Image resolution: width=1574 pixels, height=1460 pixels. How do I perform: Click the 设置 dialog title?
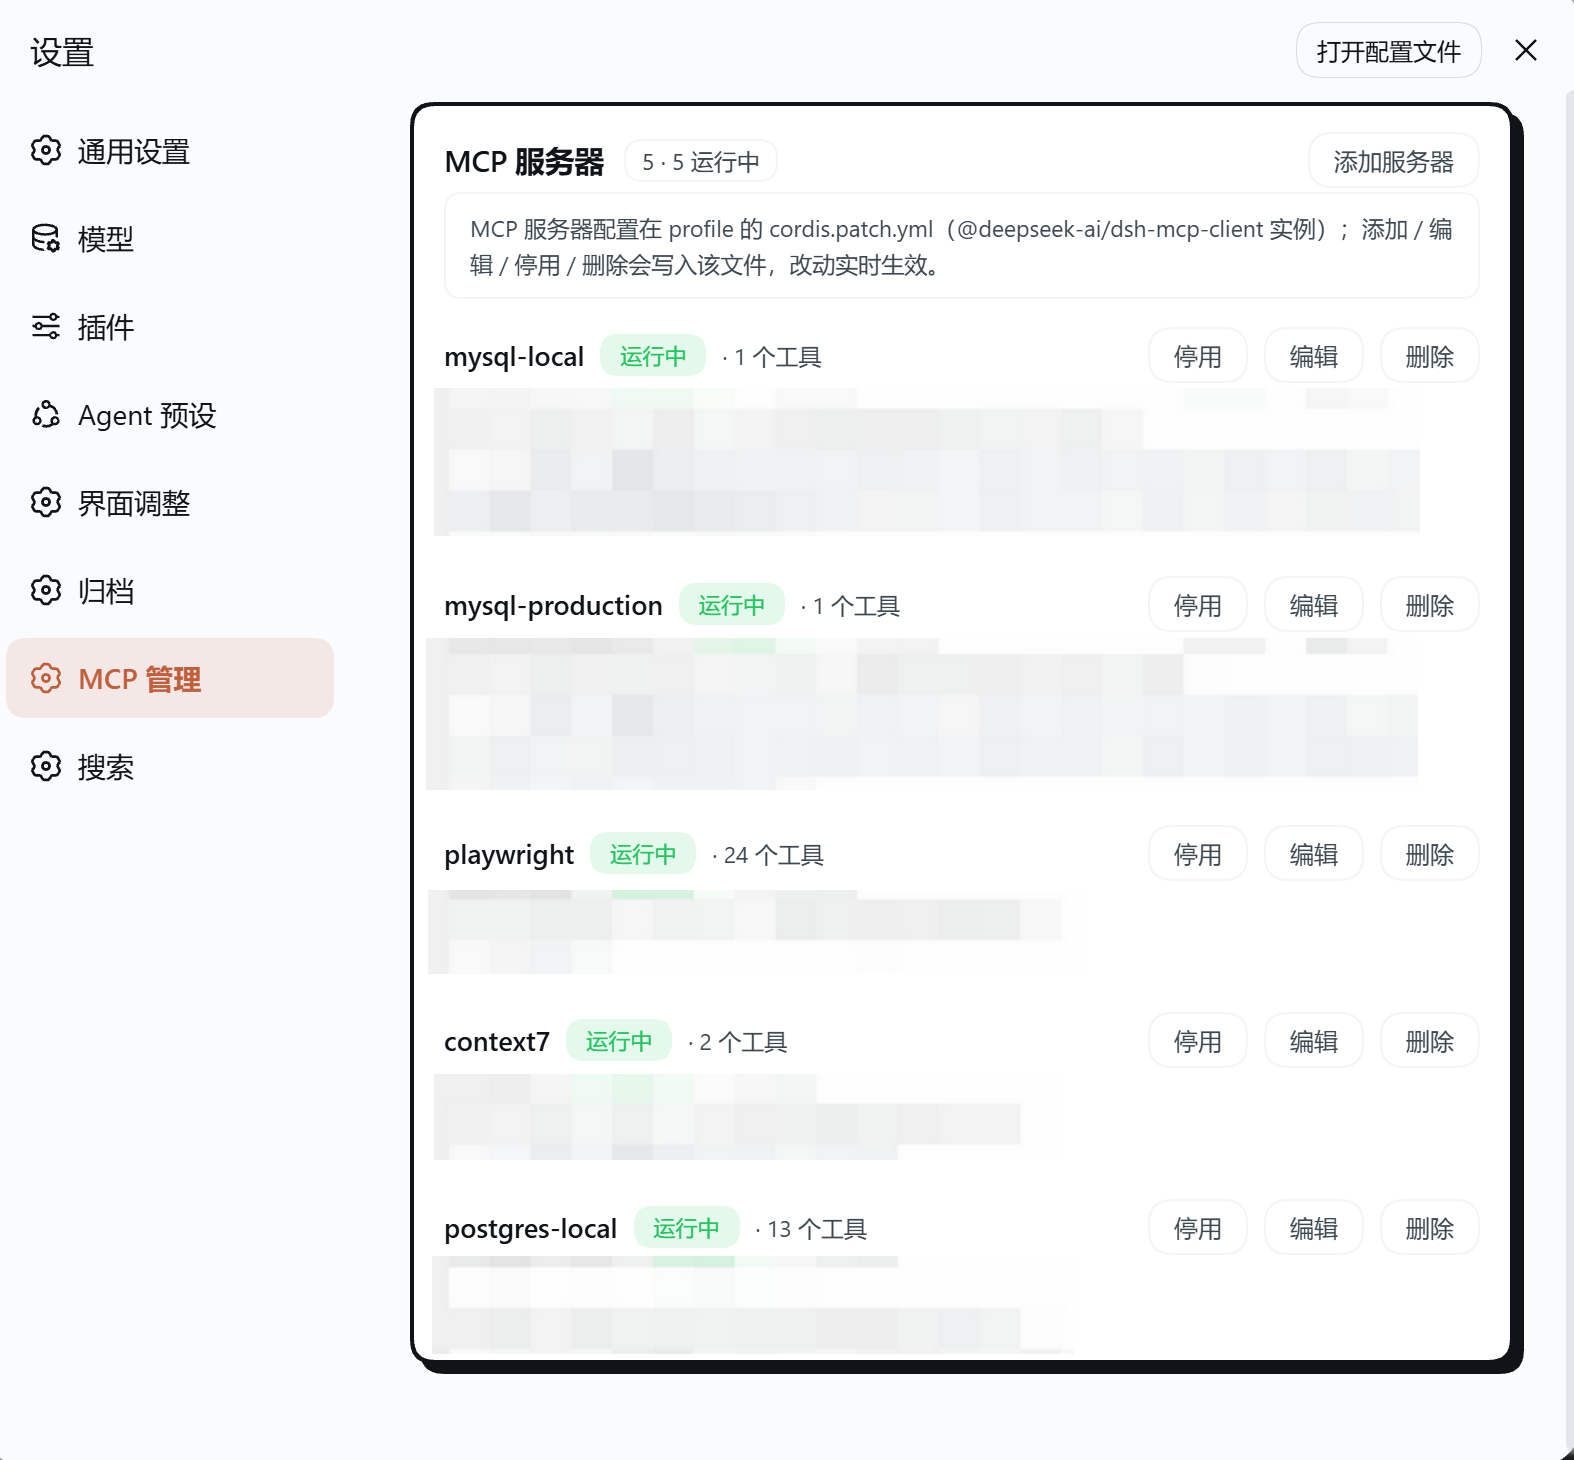tap(62, 52)
